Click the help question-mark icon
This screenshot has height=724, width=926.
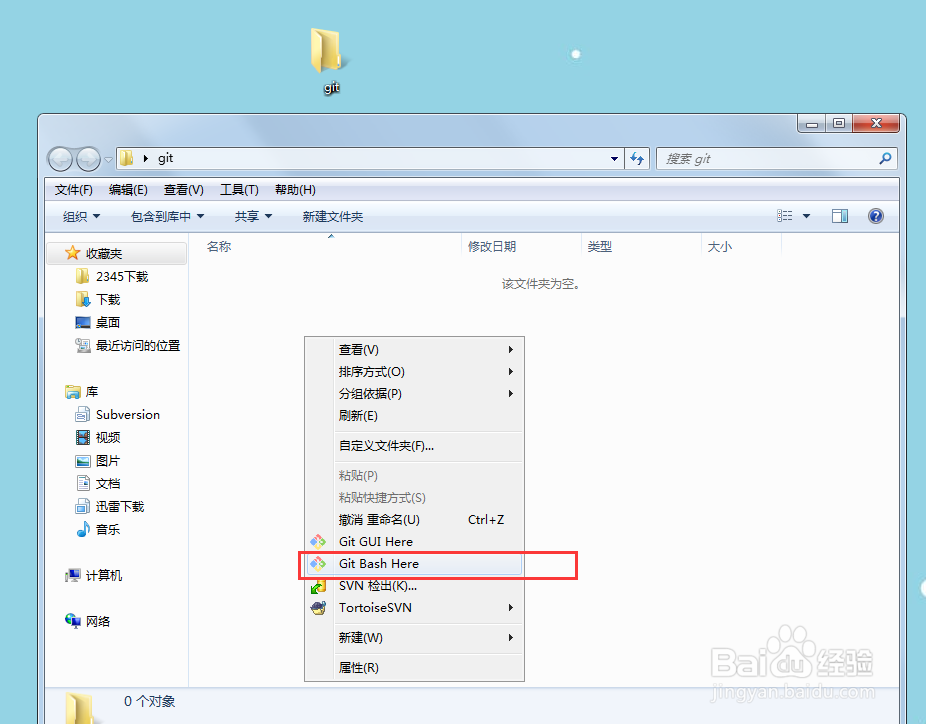click(875, 215)
